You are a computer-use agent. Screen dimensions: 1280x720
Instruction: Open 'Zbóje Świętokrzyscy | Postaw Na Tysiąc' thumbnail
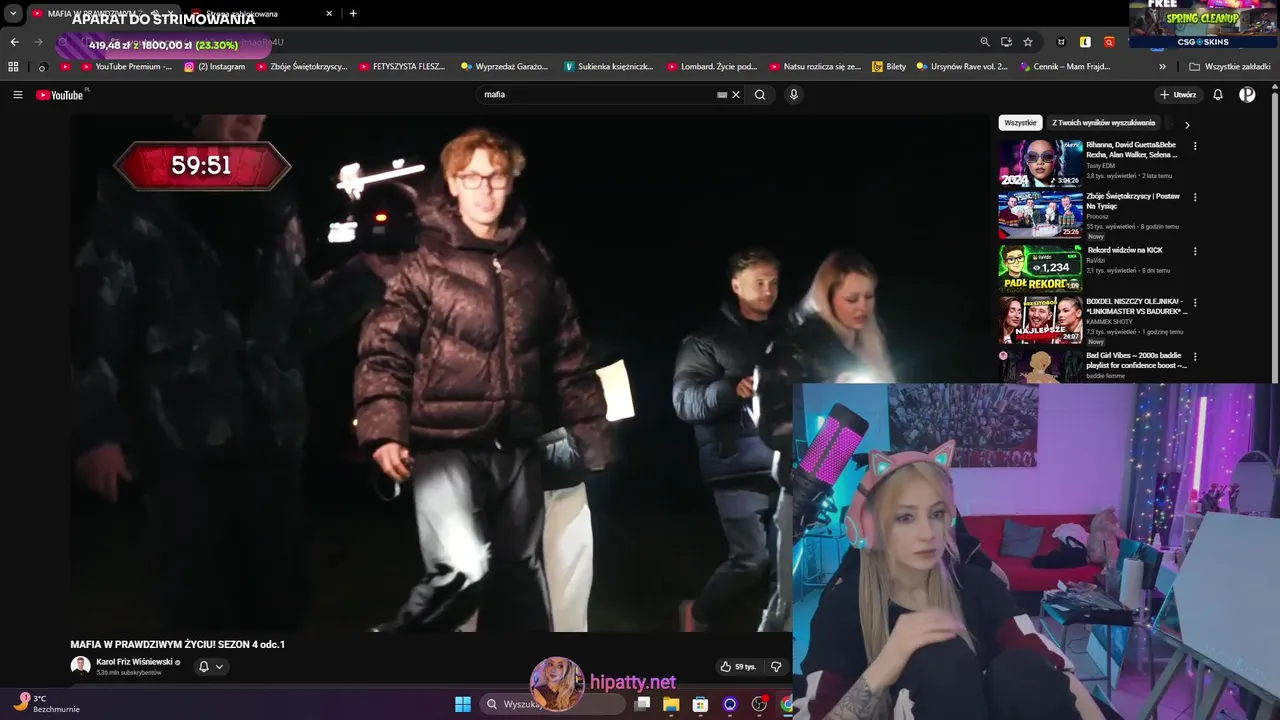[x=1040, y=214]
